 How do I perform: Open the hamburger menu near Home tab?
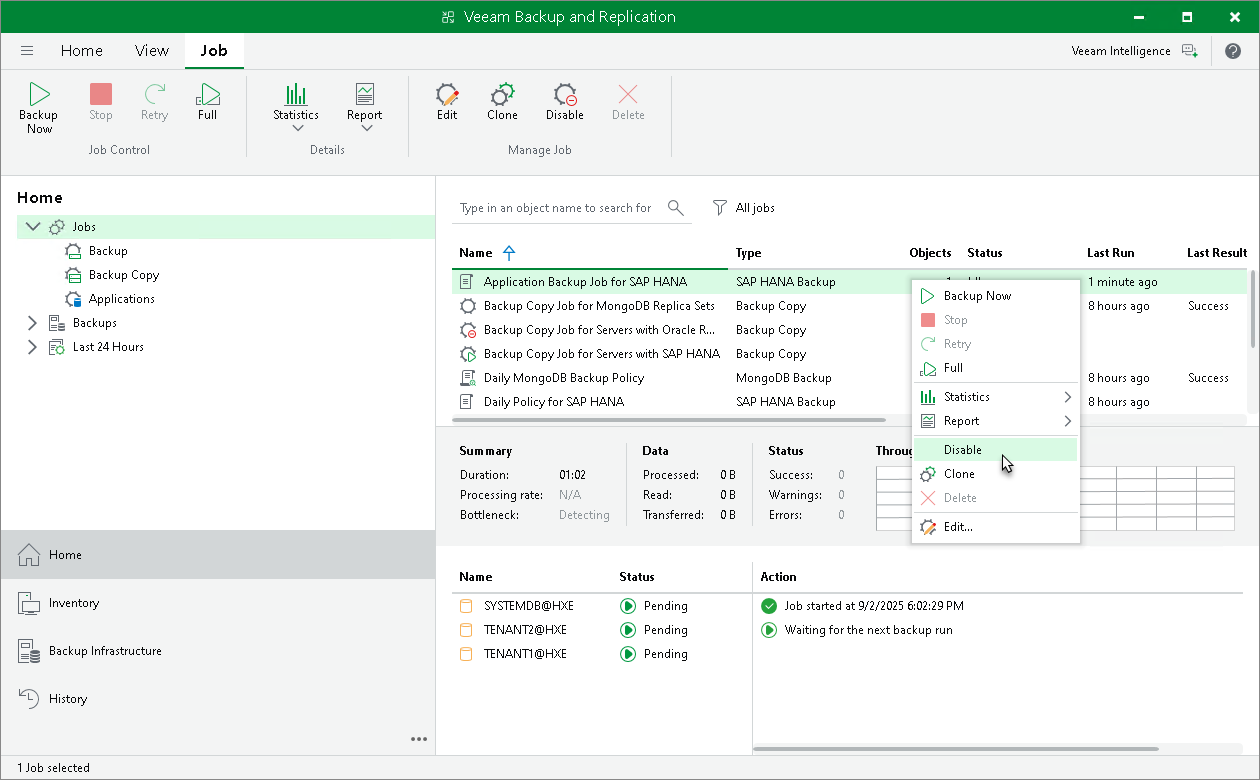(x=27, y=50)
